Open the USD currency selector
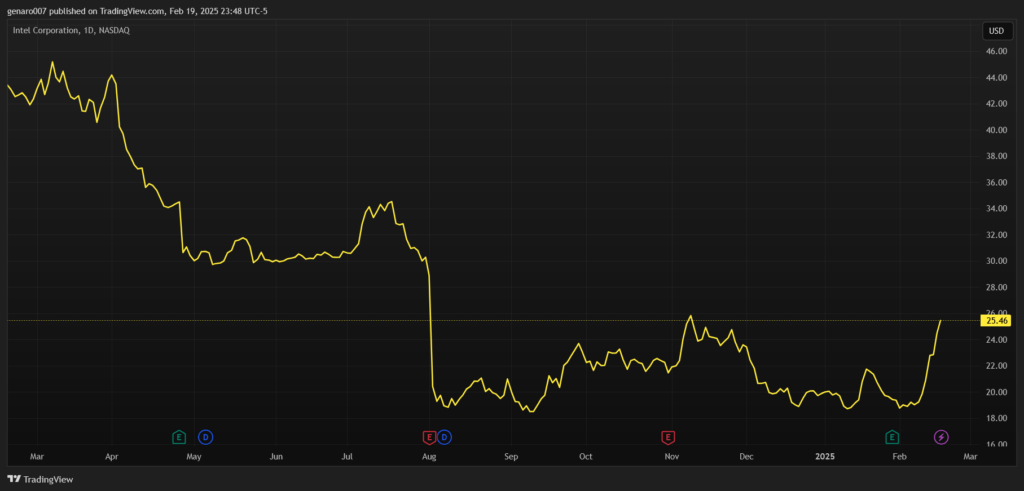This screenshot has width=1024, height=491. [996, 31]
